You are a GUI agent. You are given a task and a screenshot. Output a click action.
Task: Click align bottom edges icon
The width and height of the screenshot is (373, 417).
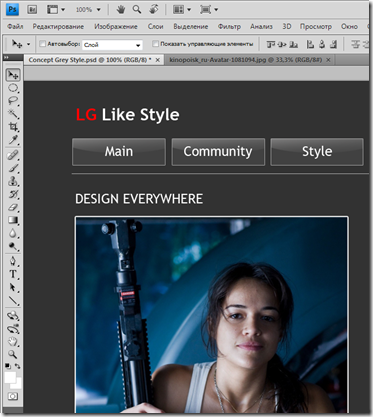[x=293, y=44]
